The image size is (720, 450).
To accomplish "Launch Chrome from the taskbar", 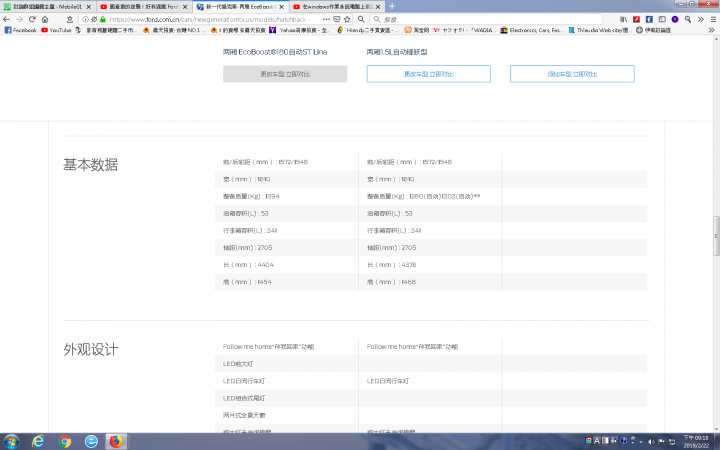I will click(65, 442).
